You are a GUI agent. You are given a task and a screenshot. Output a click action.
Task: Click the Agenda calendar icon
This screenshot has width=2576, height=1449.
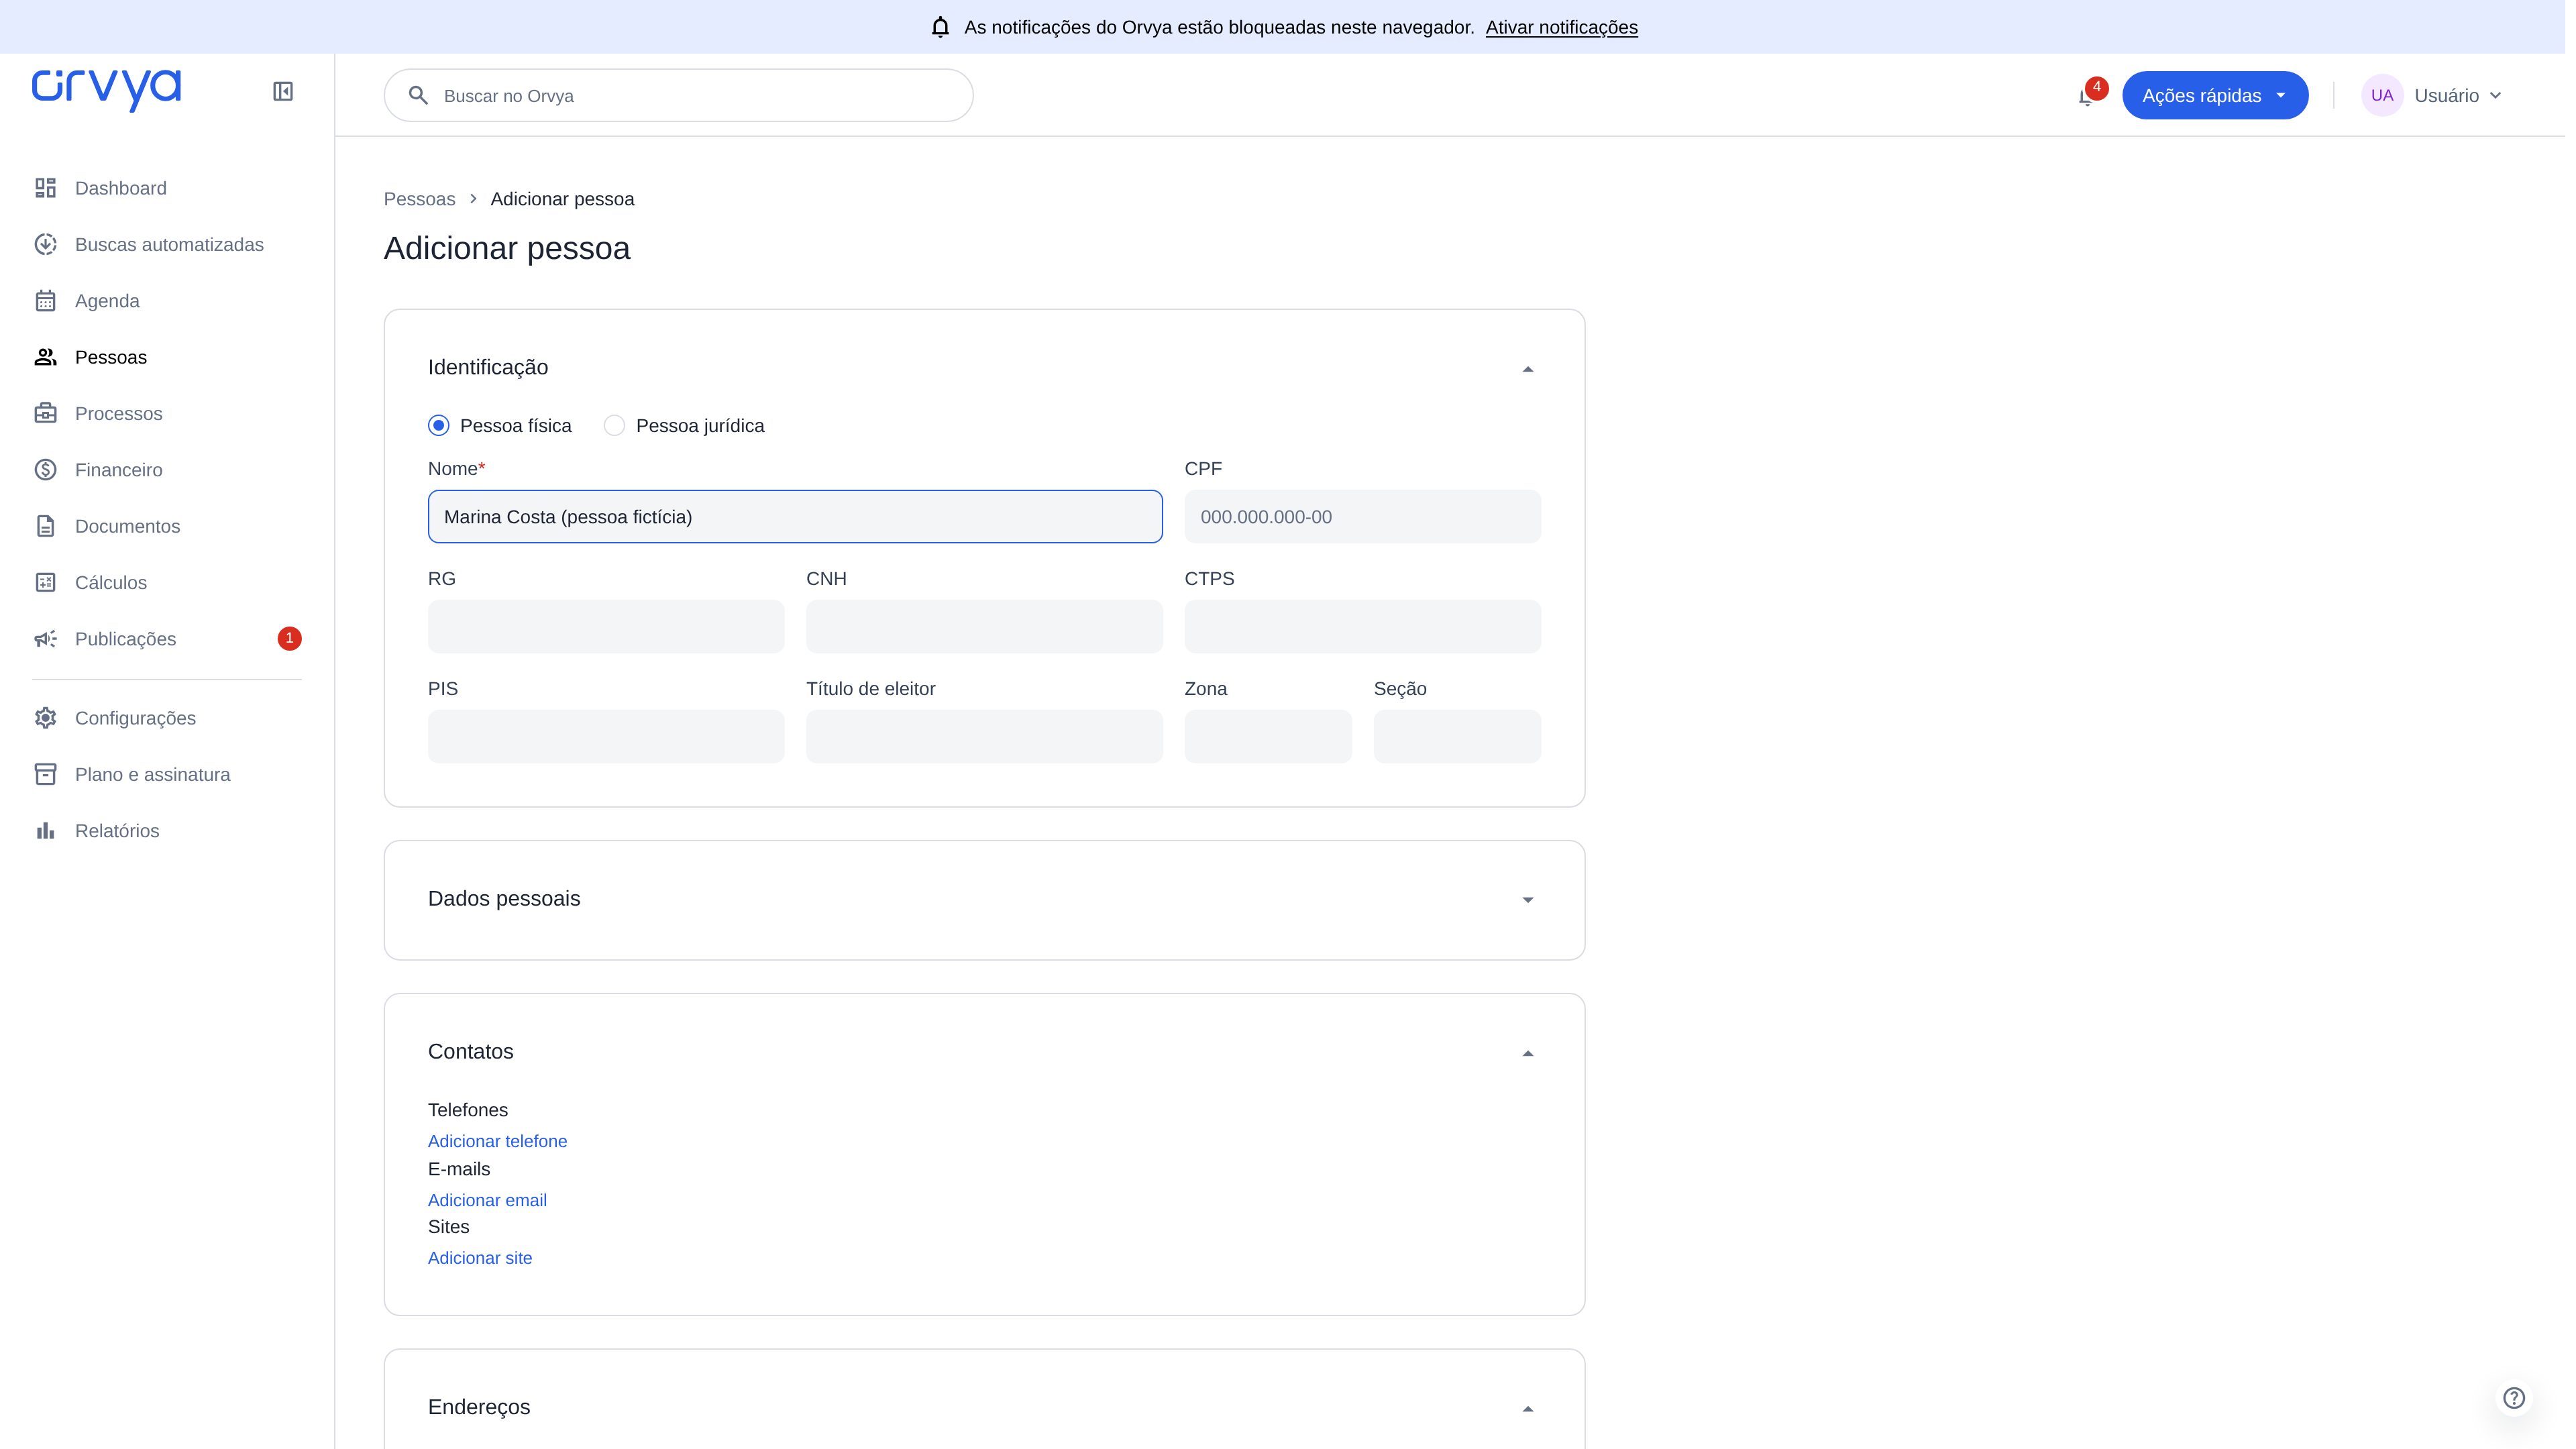pyautogui.click(x=45, y=301)
